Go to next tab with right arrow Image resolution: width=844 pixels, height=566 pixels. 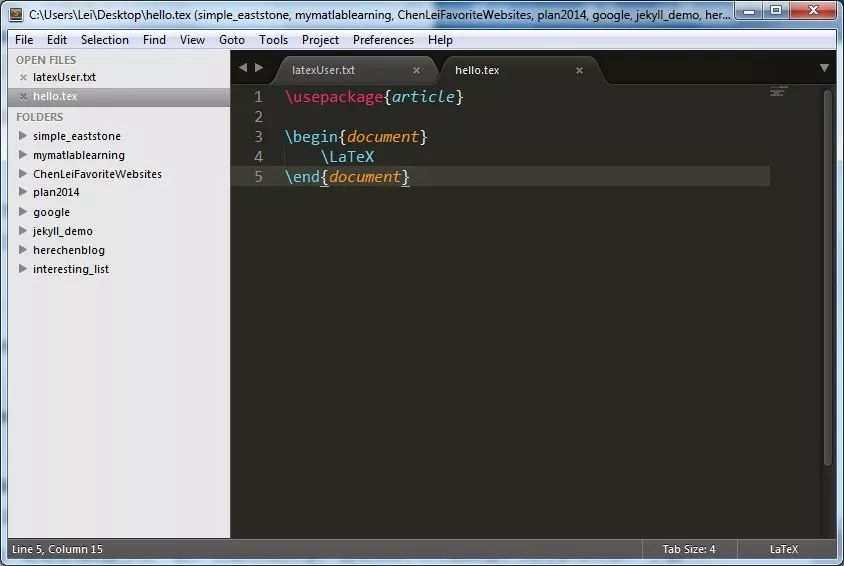(x=259, y=67)
